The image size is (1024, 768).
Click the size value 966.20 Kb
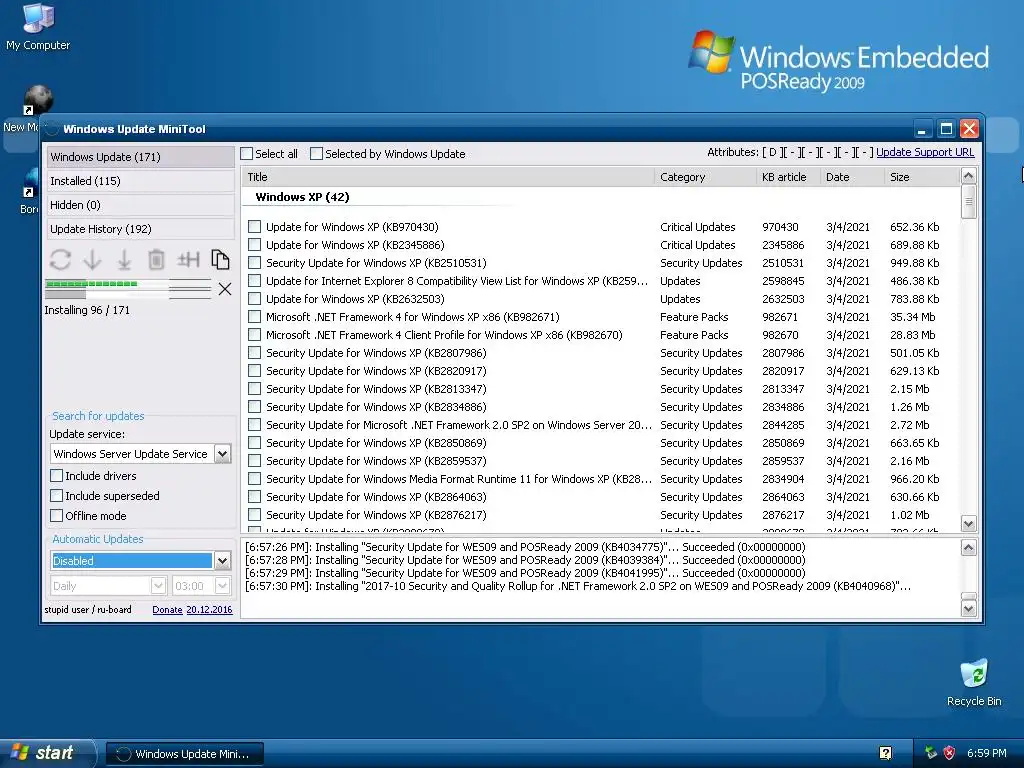[x=914, y=479]
